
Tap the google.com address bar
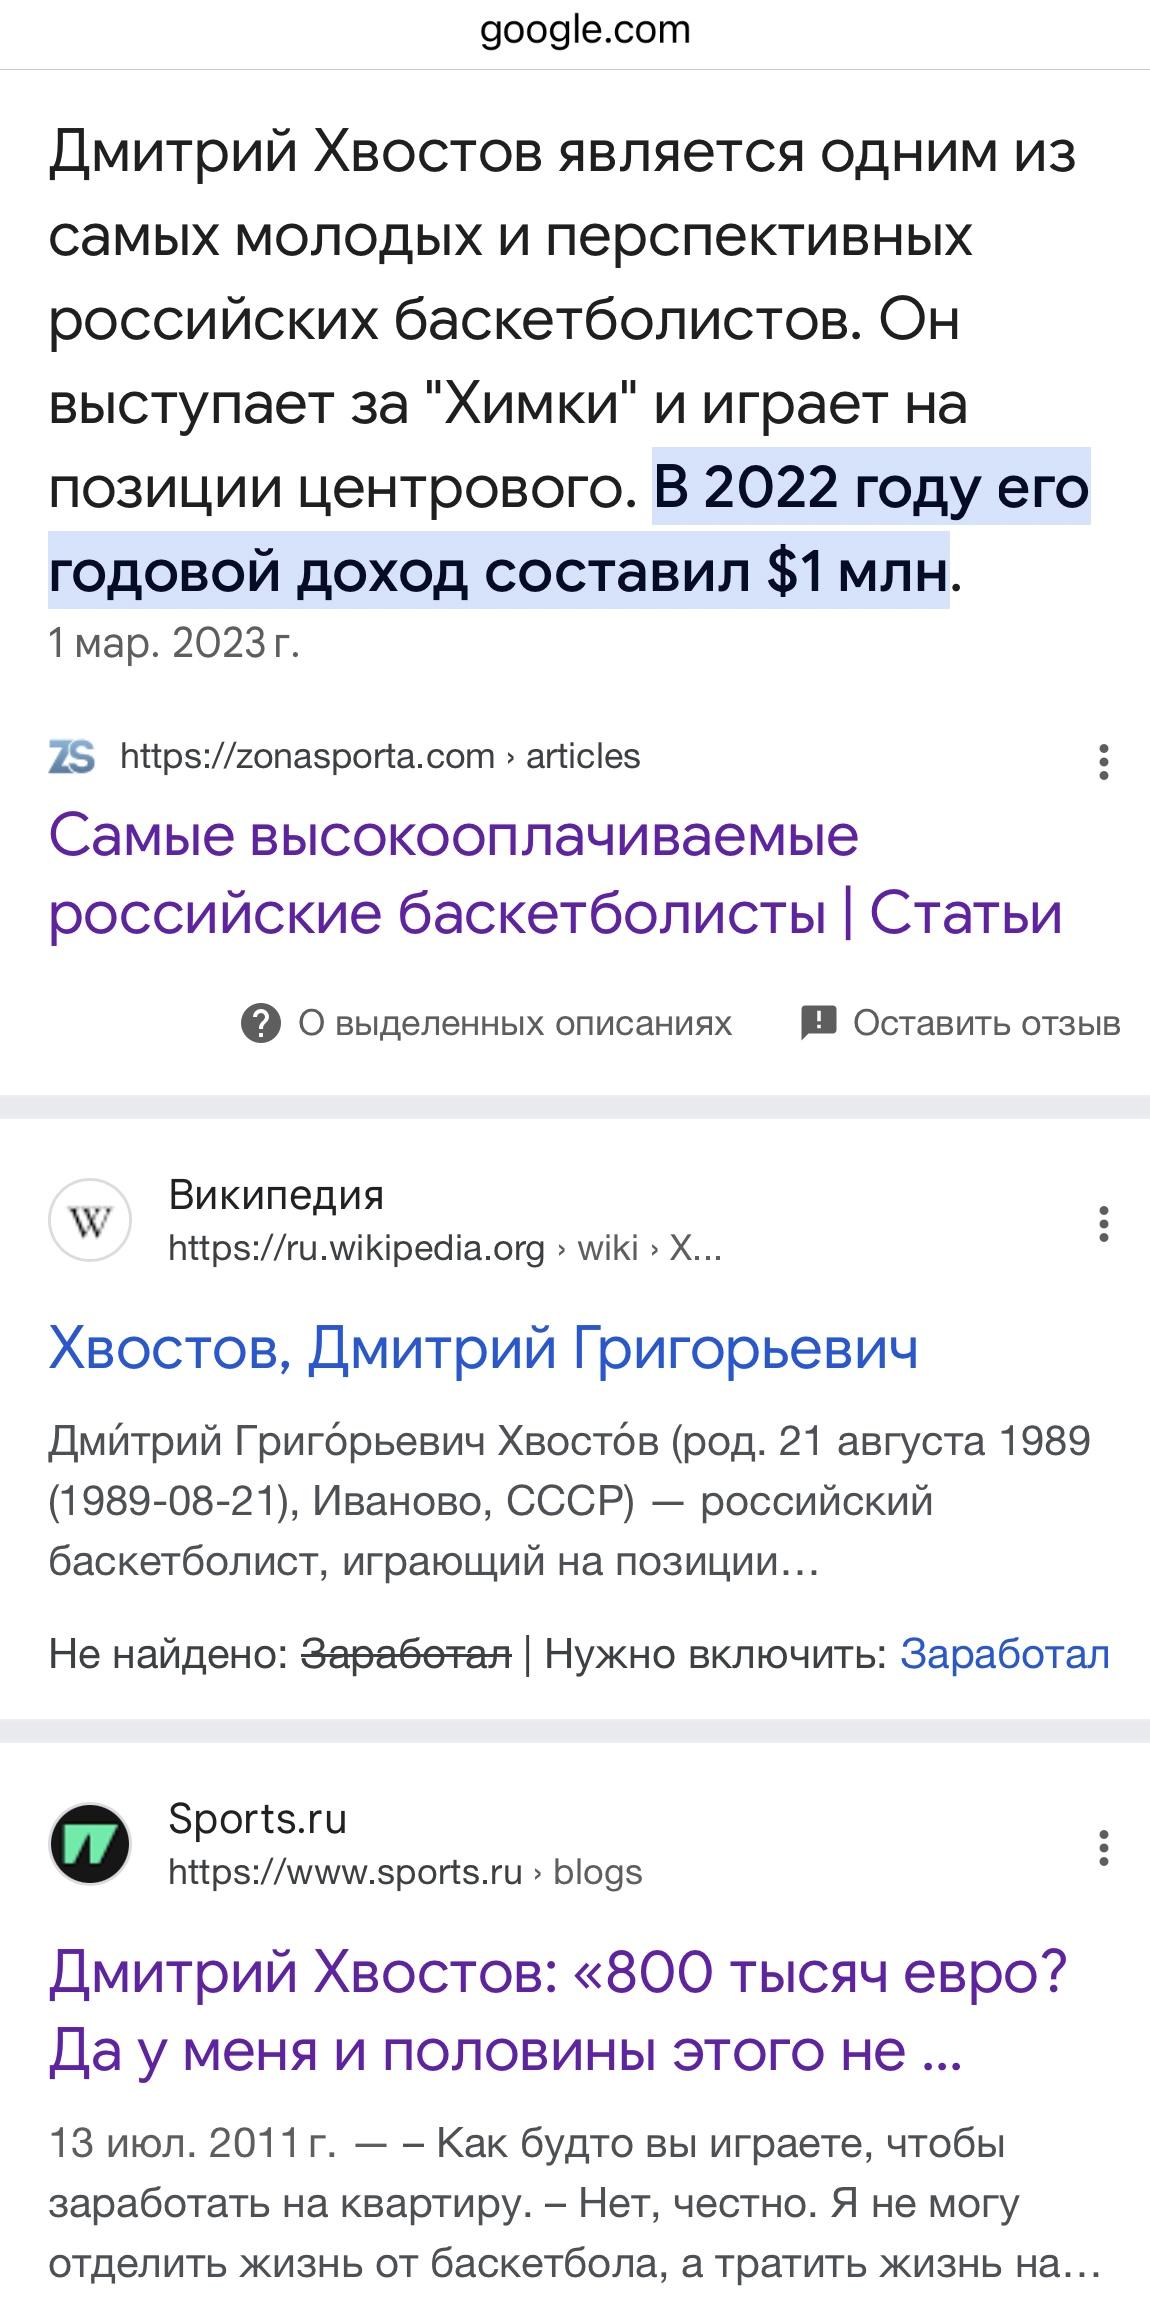coord(585,30)
